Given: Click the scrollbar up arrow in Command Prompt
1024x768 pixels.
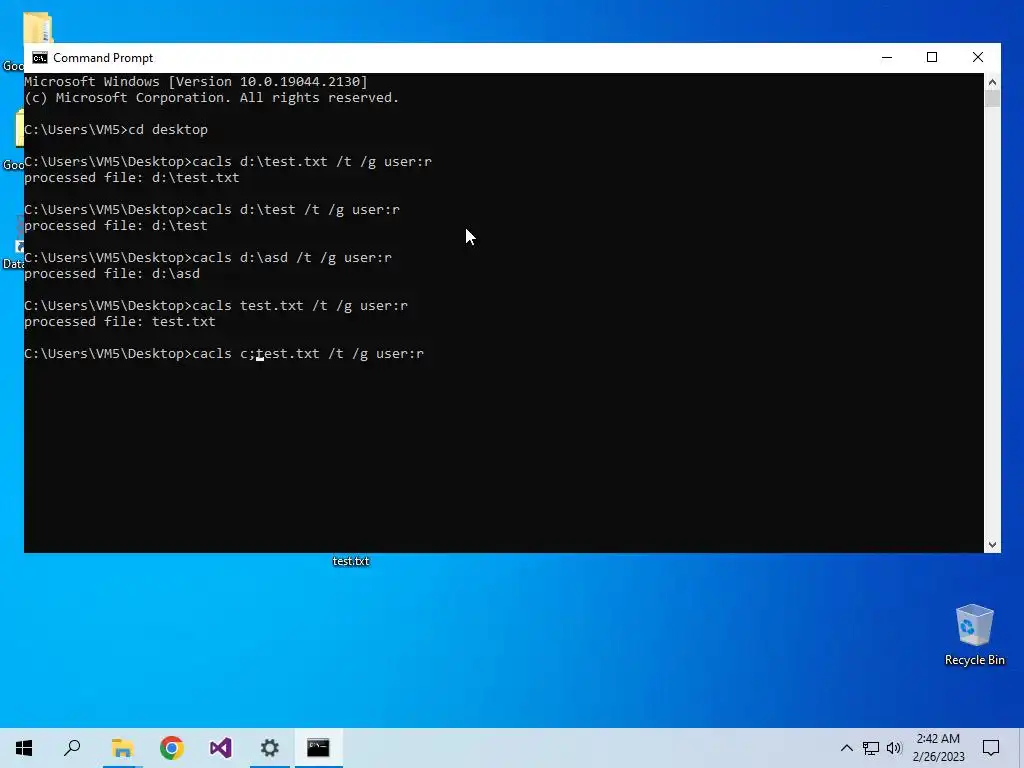Looking at the screenshot, I should tap(992, 82).
